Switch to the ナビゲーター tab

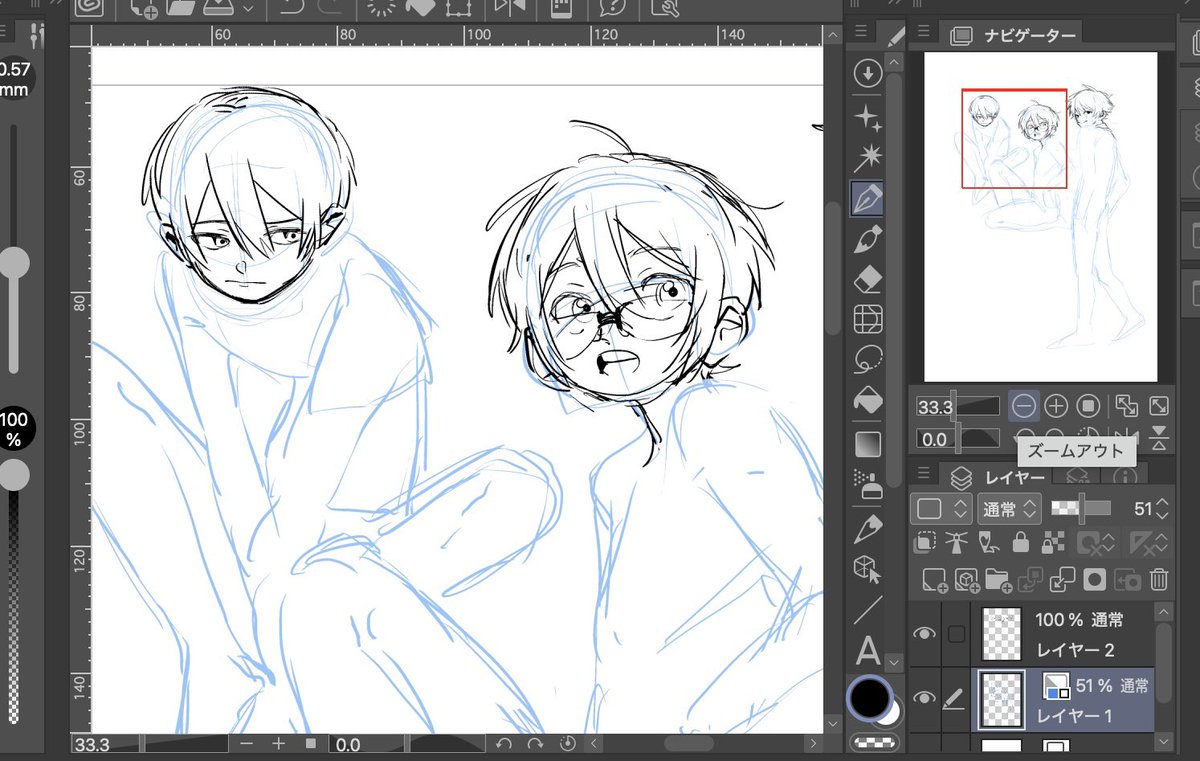[1011, 34]
